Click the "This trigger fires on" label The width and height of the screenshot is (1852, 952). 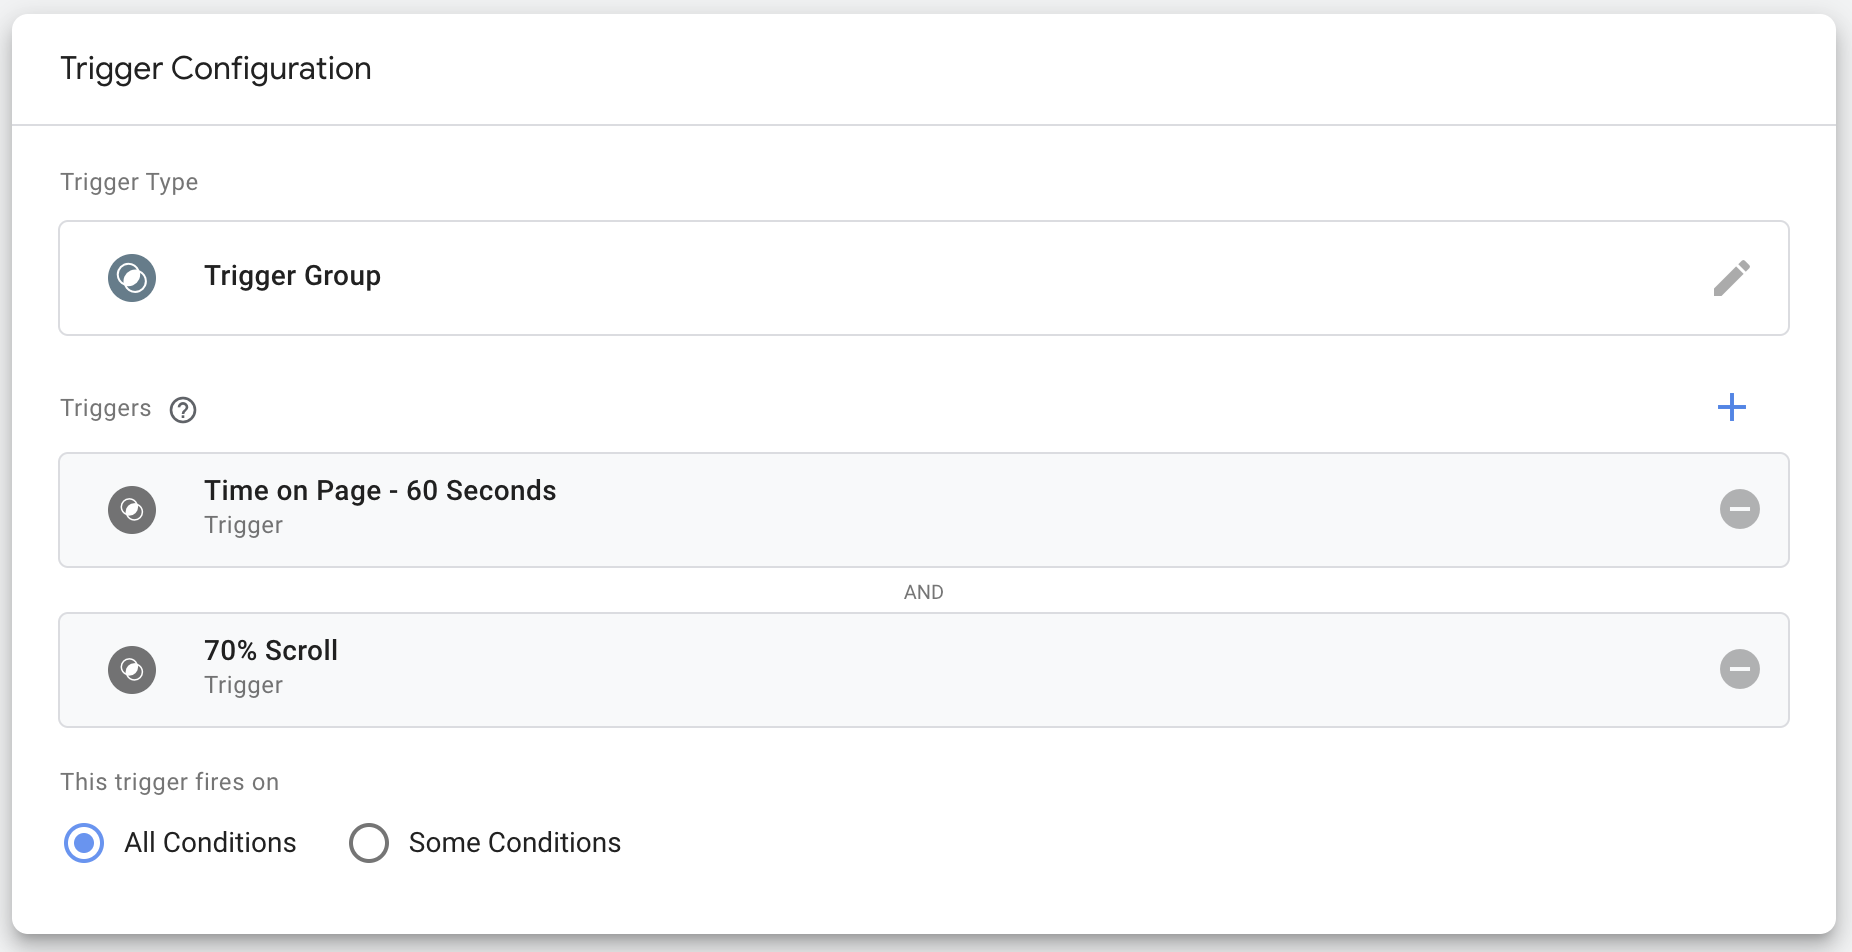[170, 782]
